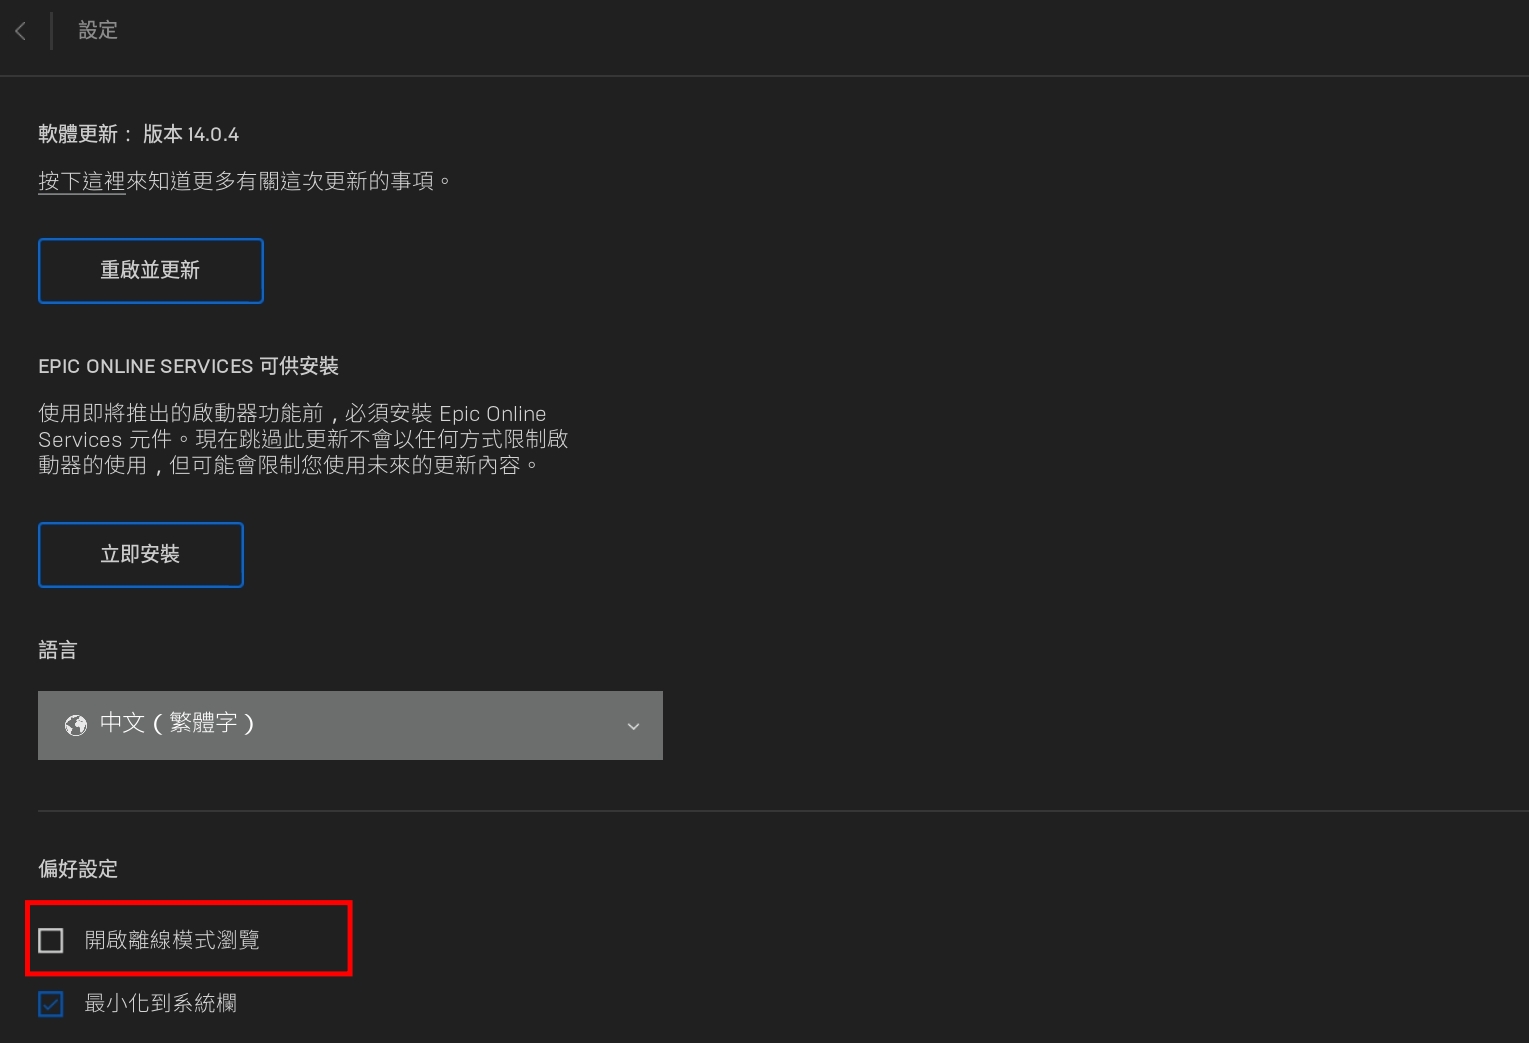The width and height of the screenshot is (1529, 1043).
Task: Click the back arrow to leave Settings
Action: click(x=20, y=31)
